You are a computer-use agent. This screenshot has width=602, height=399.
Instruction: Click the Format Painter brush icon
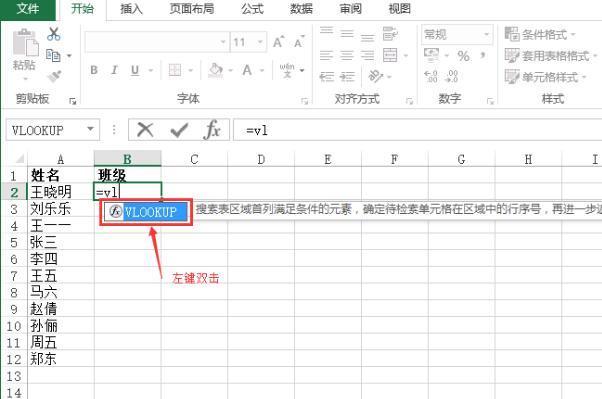click(x=55, y=76)
